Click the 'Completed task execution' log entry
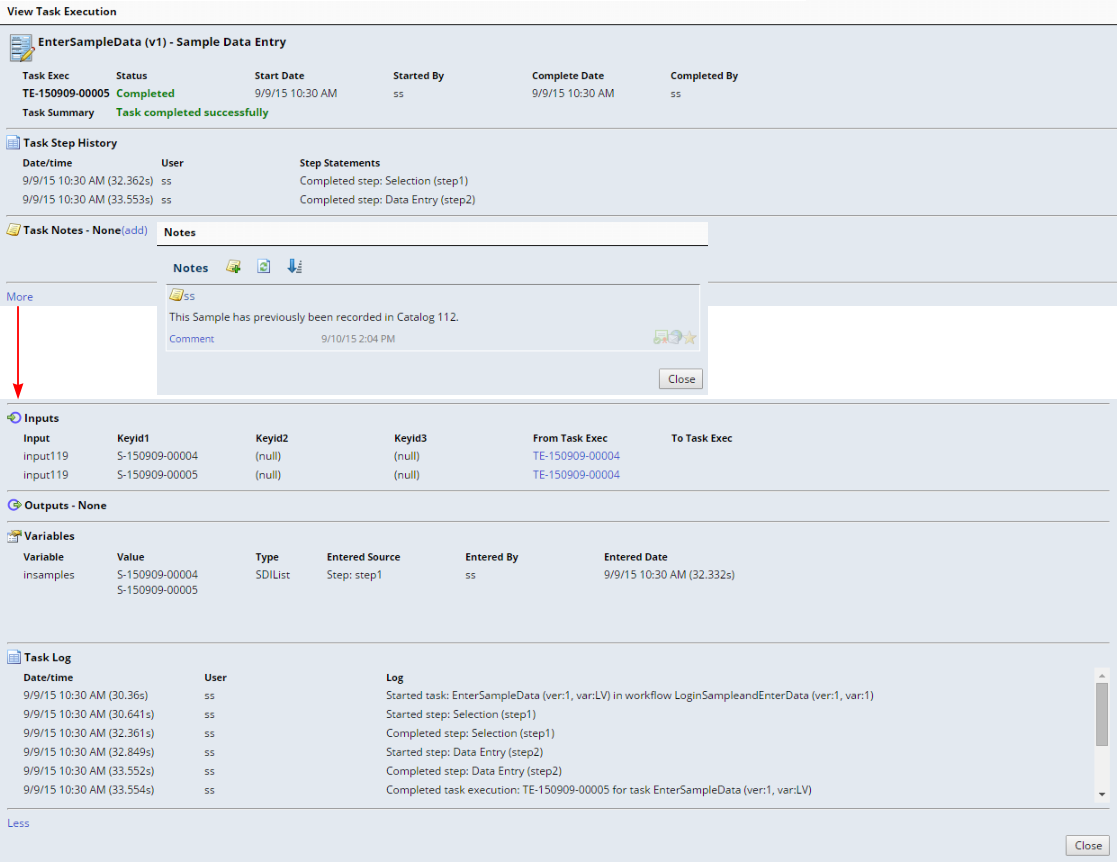The width and height of the screenshot is (1117, 862). tap(599, 789)
